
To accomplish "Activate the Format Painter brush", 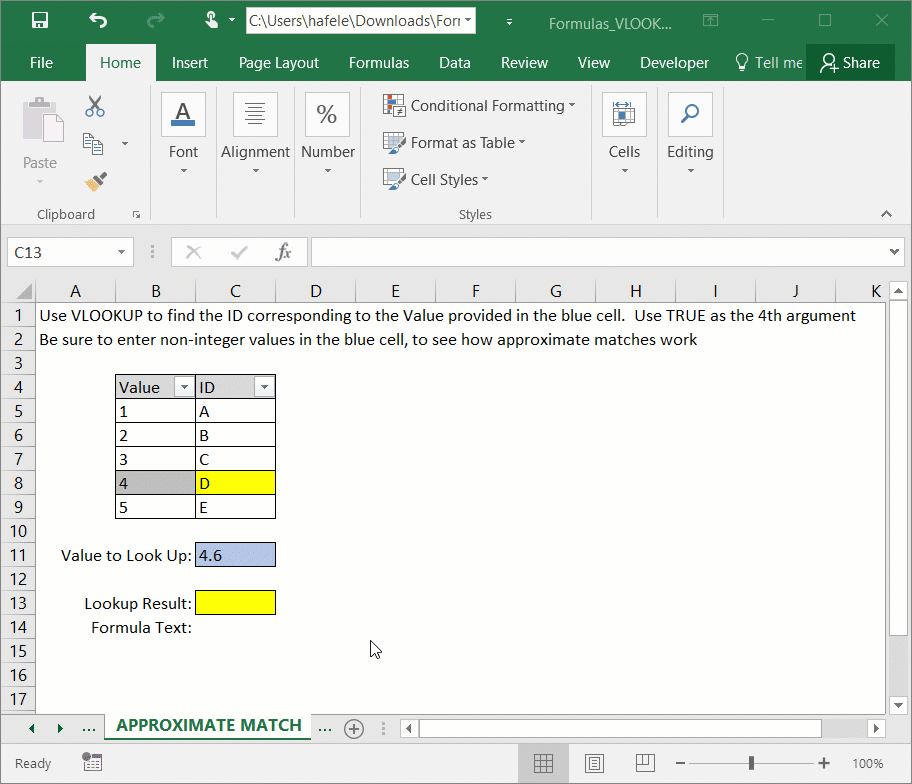I will coord(96,181).
